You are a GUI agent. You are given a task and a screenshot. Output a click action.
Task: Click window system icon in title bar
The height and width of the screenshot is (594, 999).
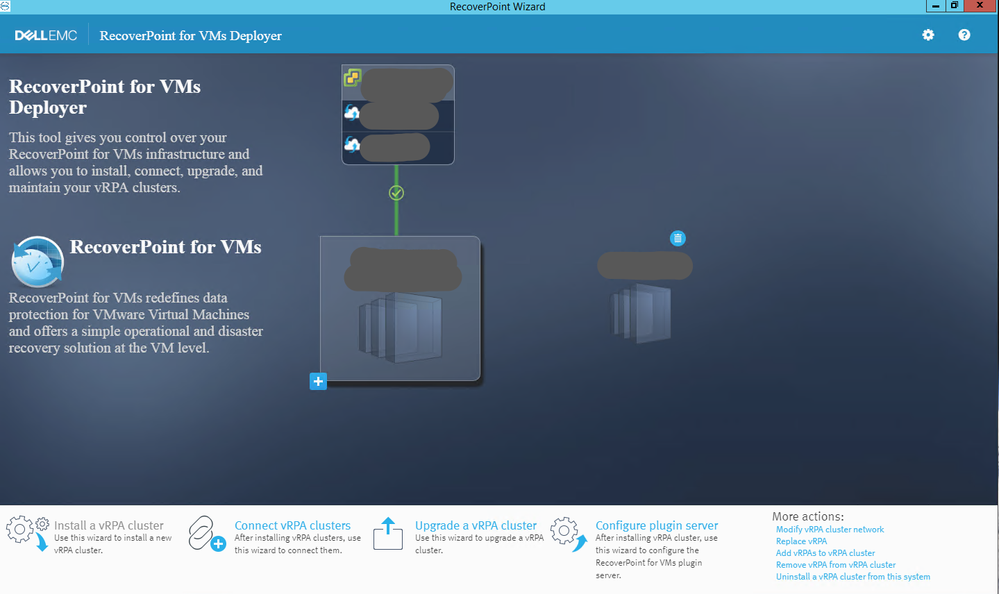point(4,6)
